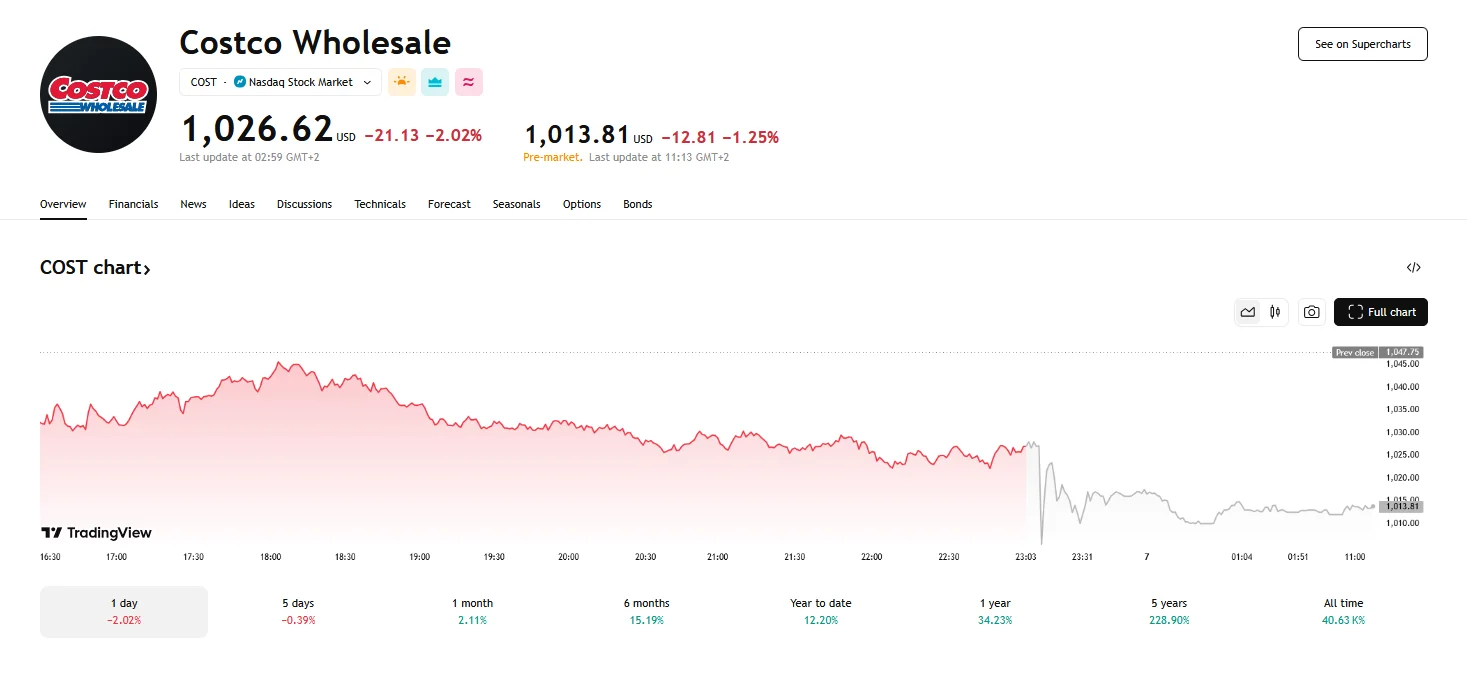Viewport: 1467px width, 673px height.
Task: Click the TradingView watermark logo
Action: pyautogui.click(x=97, y=533)
